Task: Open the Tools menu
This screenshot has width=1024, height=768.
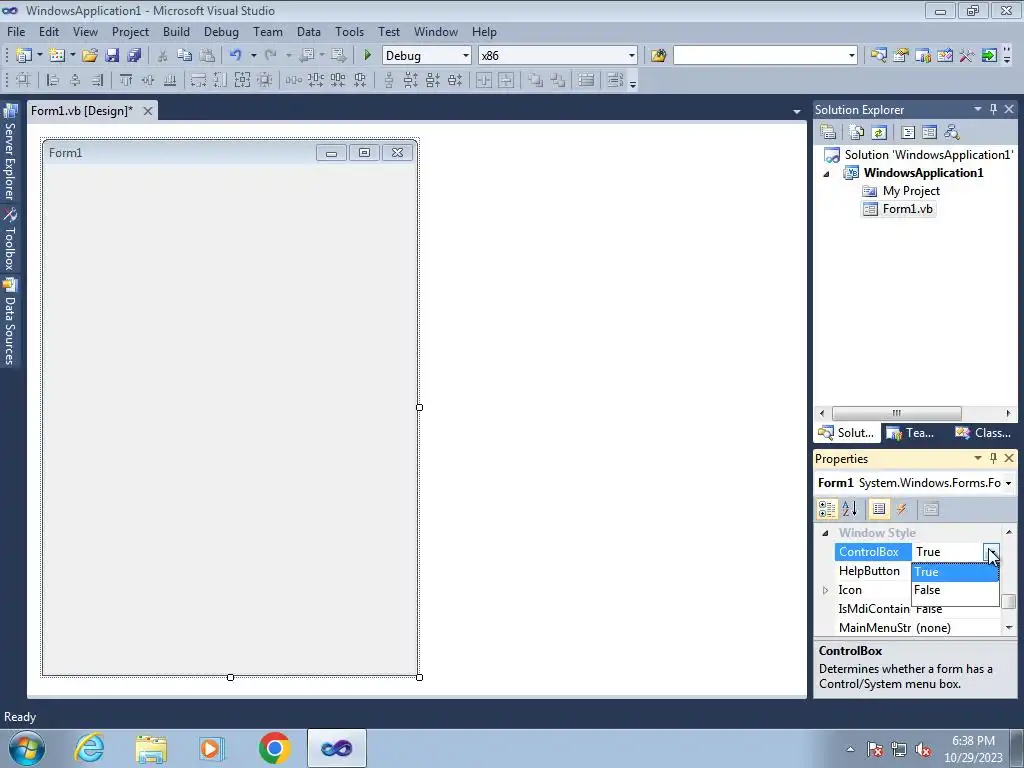Action: point(349,31)
